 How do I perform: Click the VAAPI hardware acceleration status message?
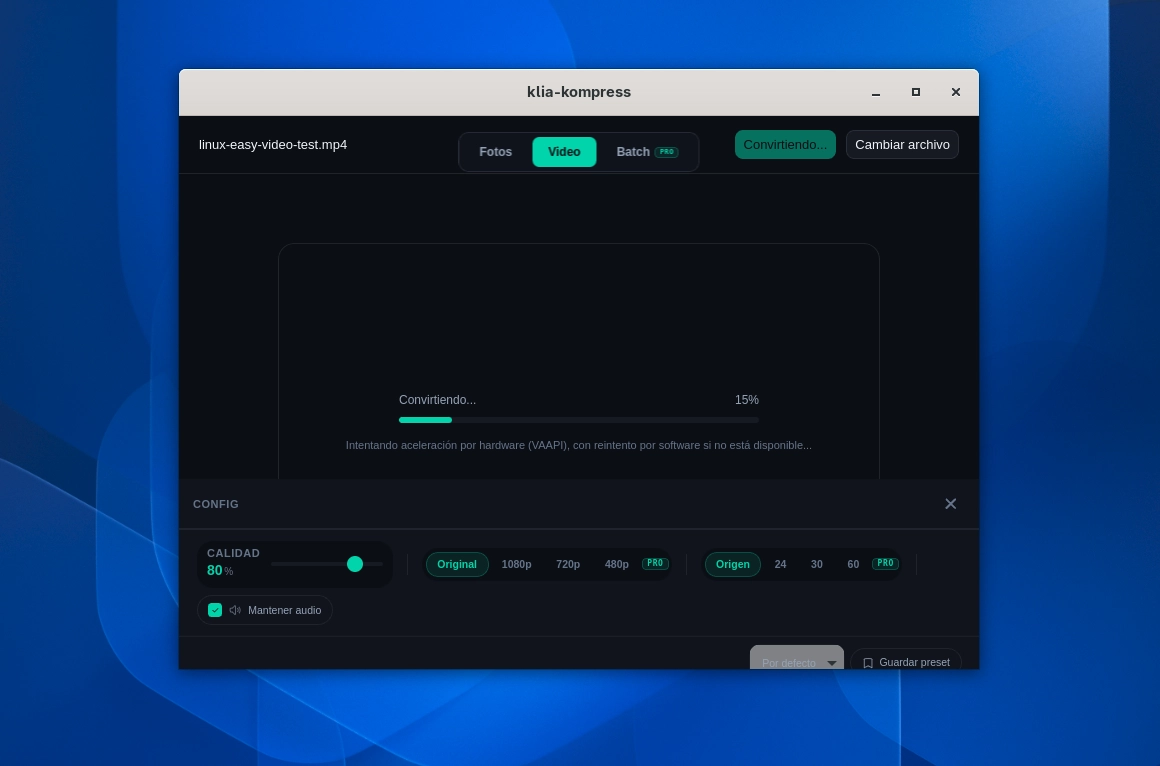click(579, 446)
